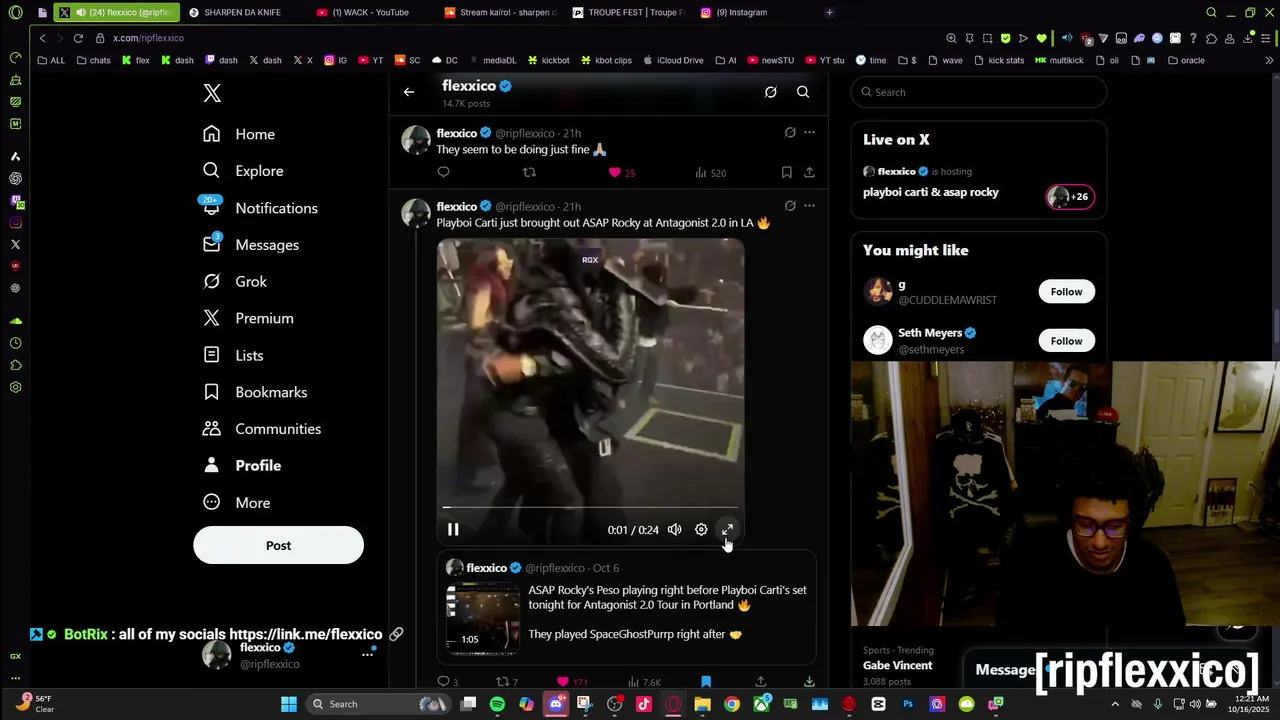Open Communities in the sidebar
This screenshot has width=1280, height=720.
point(262,429)
